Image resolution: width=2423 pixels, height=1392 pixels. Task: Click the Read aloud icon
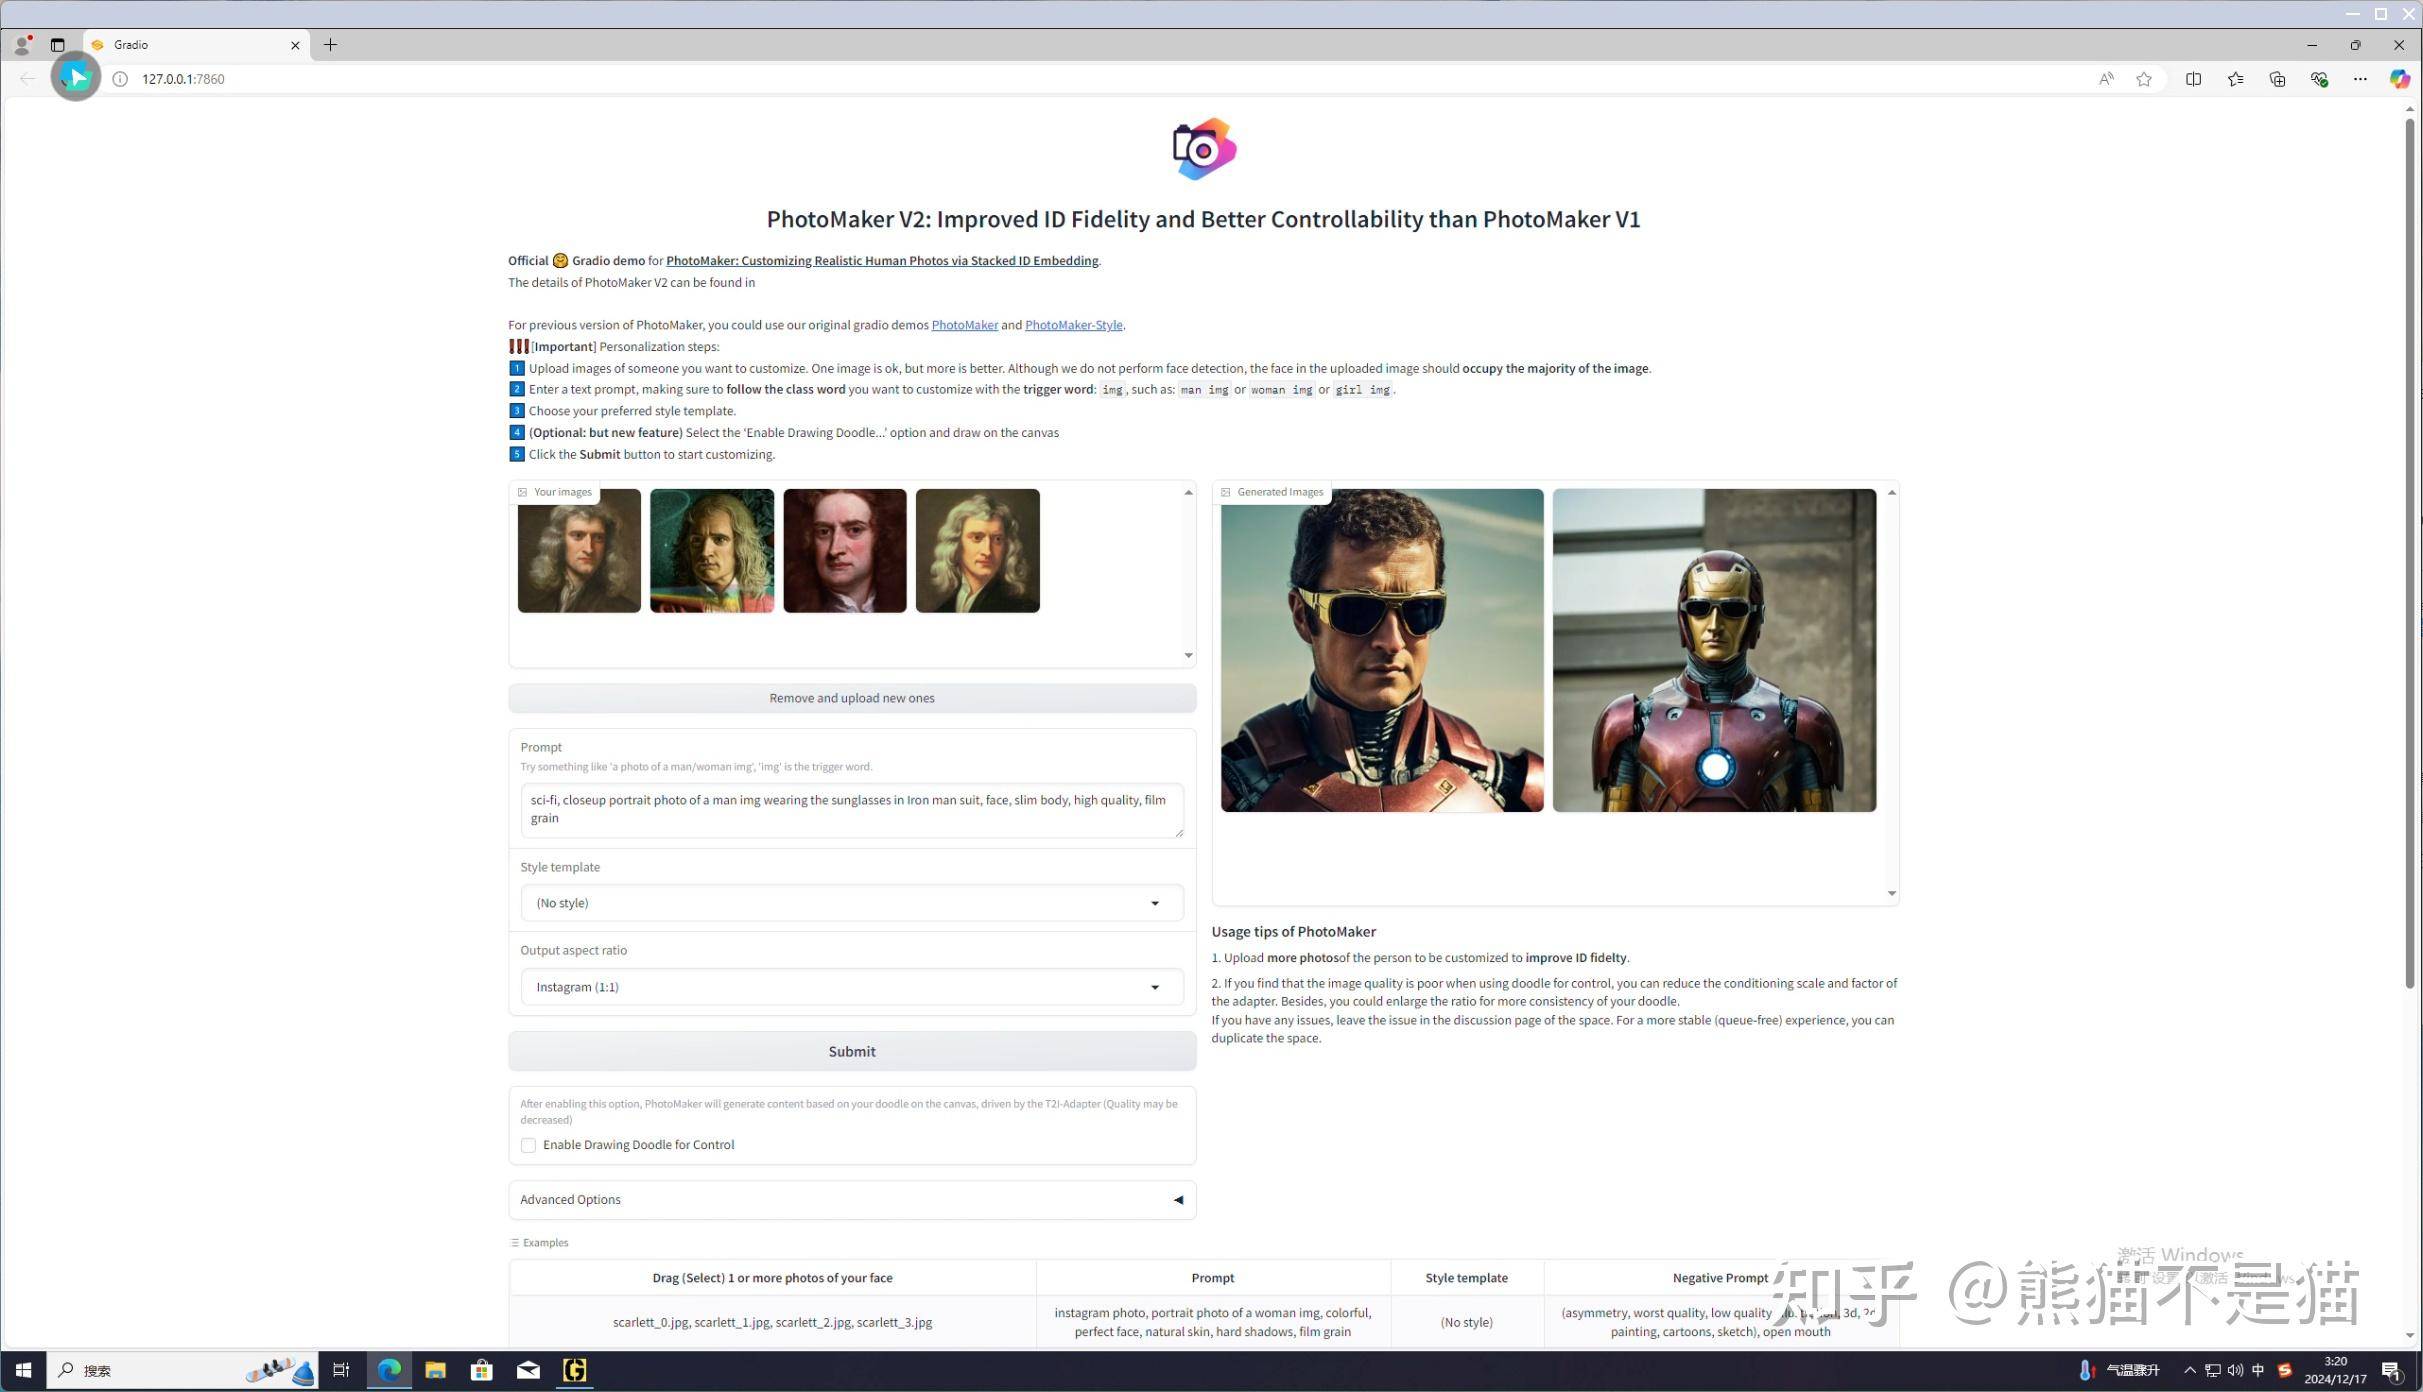2106,79
